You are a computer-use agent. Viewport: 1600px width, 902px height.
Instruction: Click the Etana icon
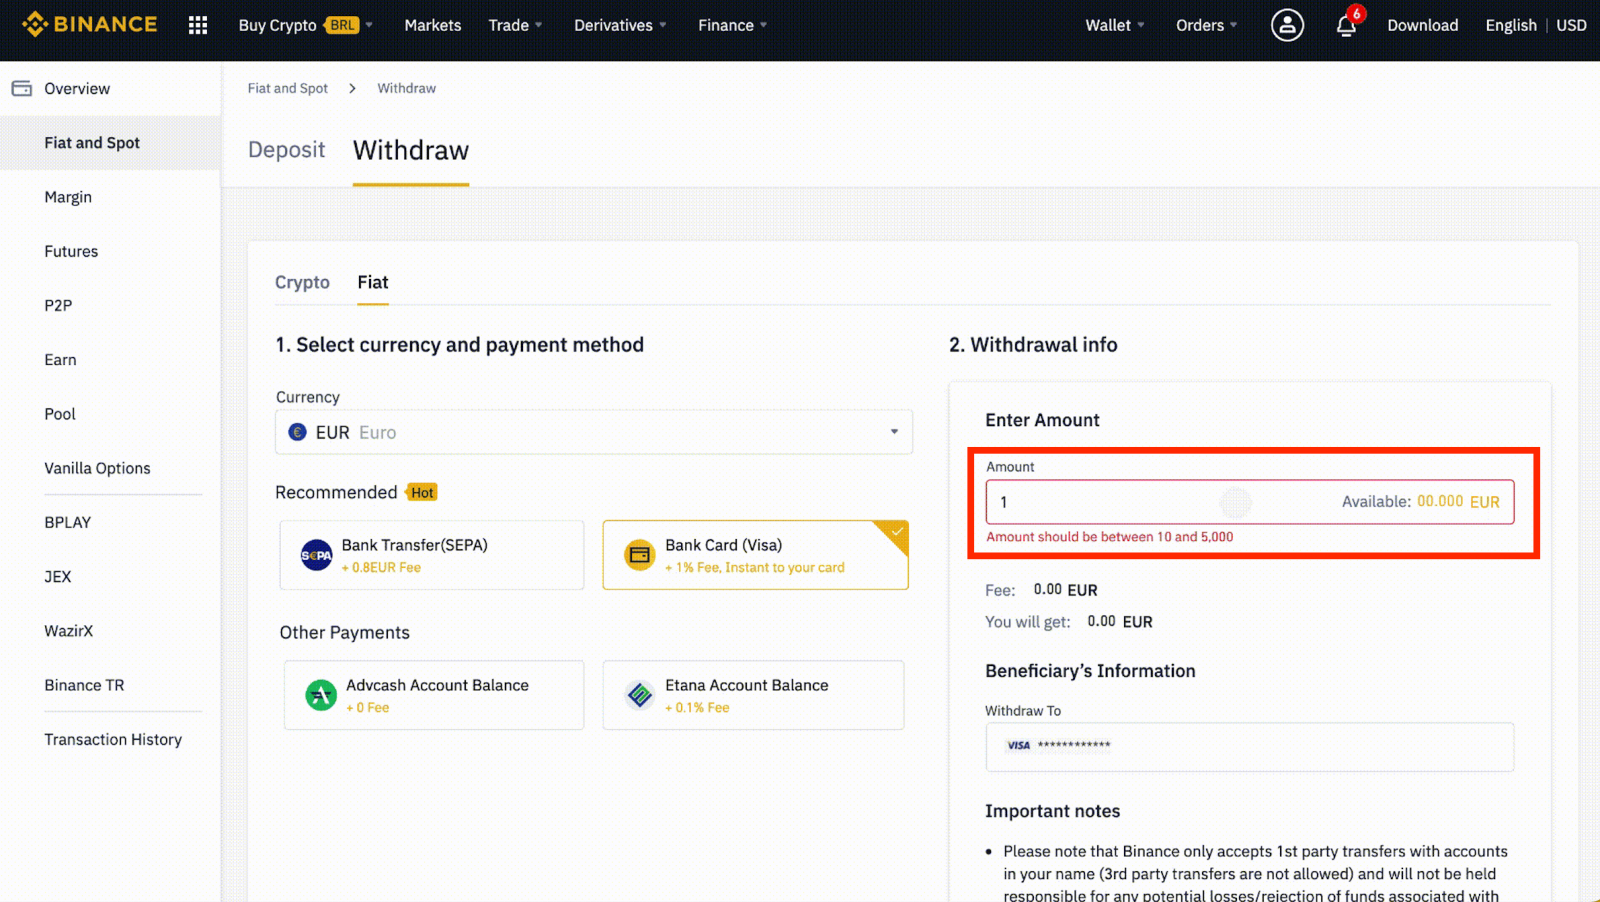point(640,695)
